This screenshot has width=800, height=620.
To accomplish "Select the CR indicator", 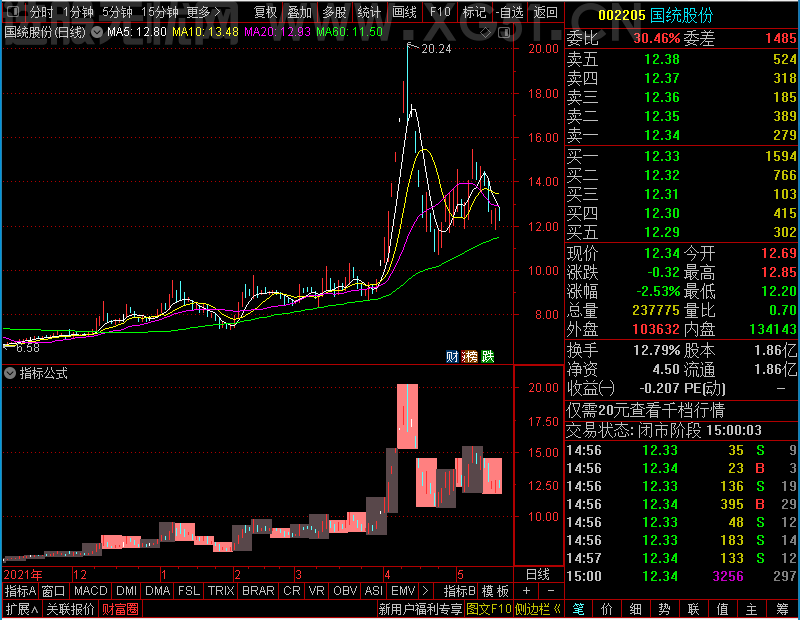I will pos(291,591).
